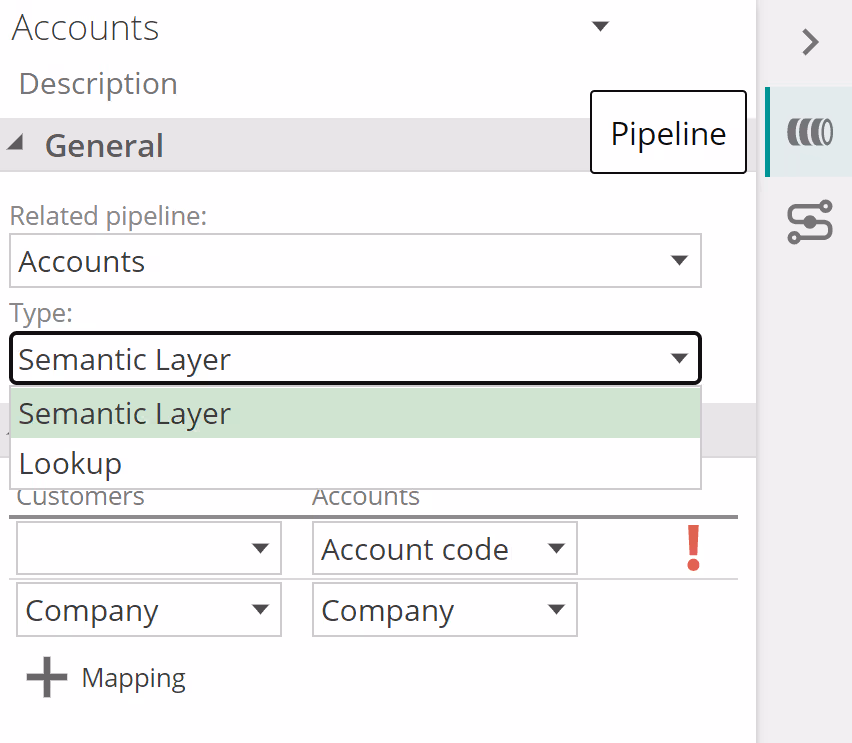Click the plus icon to add mapping

(46, 678)
